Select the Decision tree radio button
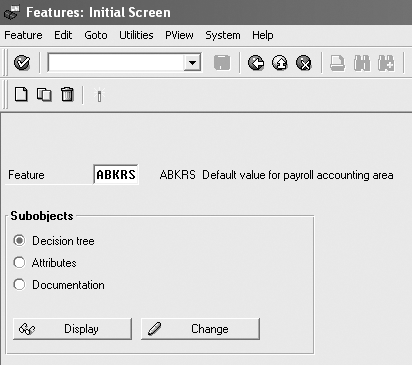Screen dimensions: 412x365 pyautogui.click(x=19, y=240)
